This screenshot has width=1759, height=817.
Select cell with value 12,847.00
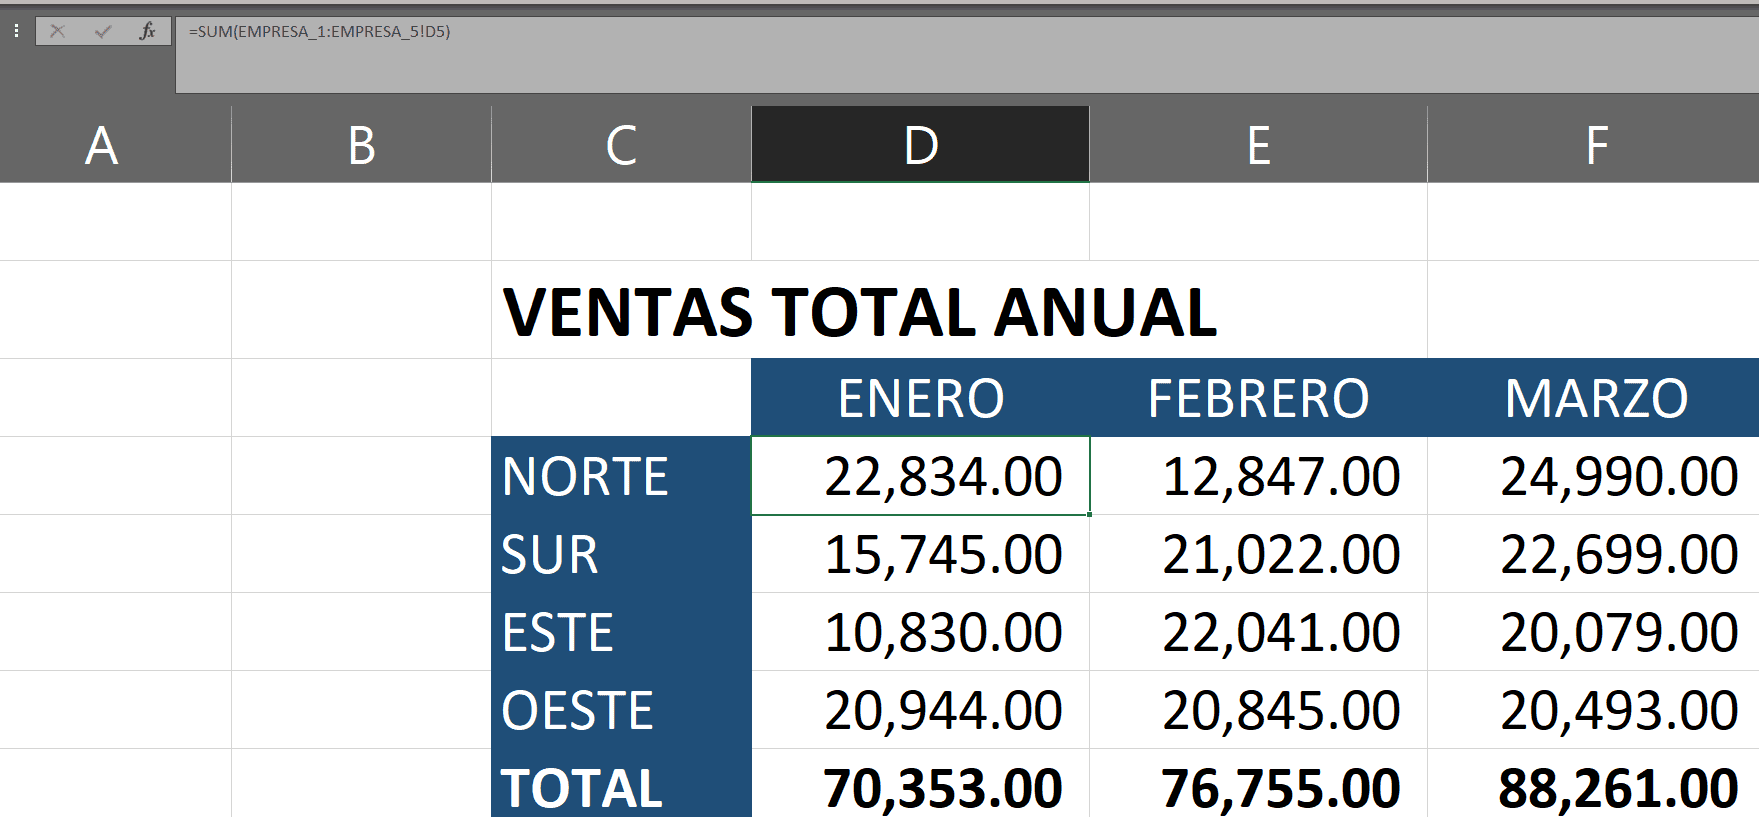(x=1258, y=476)
